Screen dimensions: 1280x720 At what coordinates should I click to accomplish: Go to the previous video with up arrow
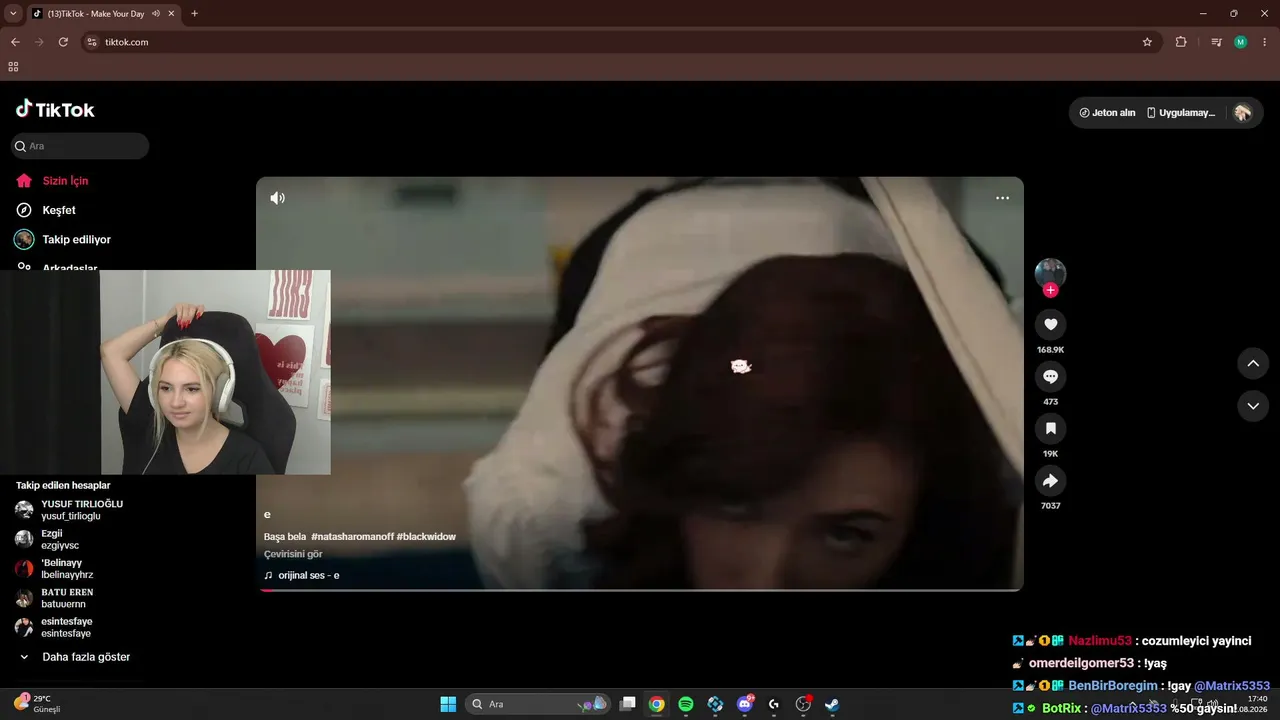1253,363
